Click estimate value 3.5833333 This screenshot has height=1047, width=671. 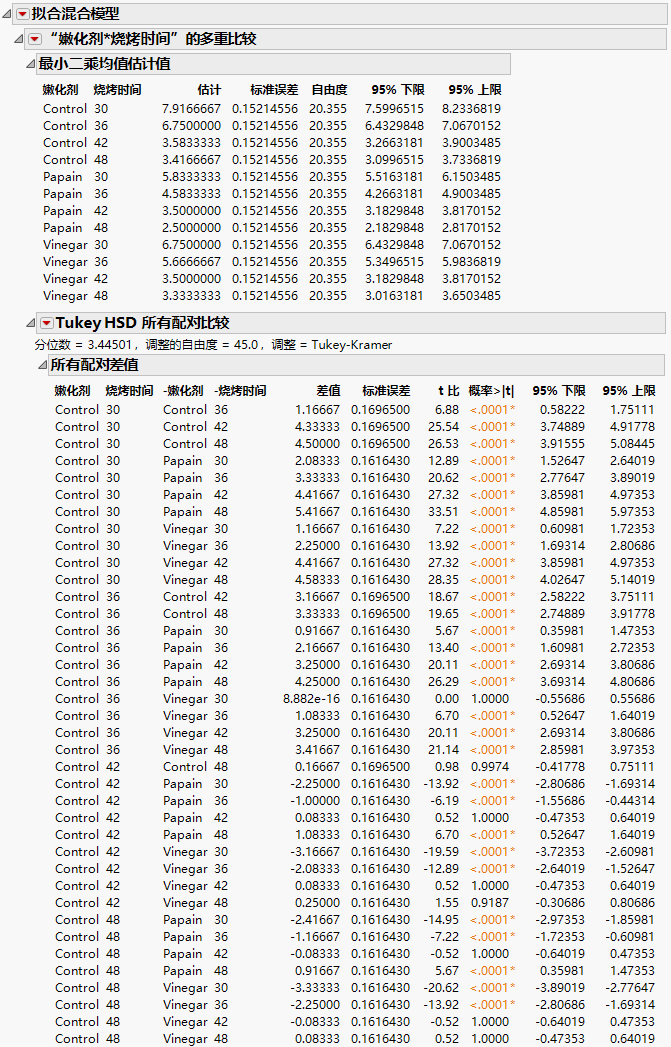click(191, 143)
